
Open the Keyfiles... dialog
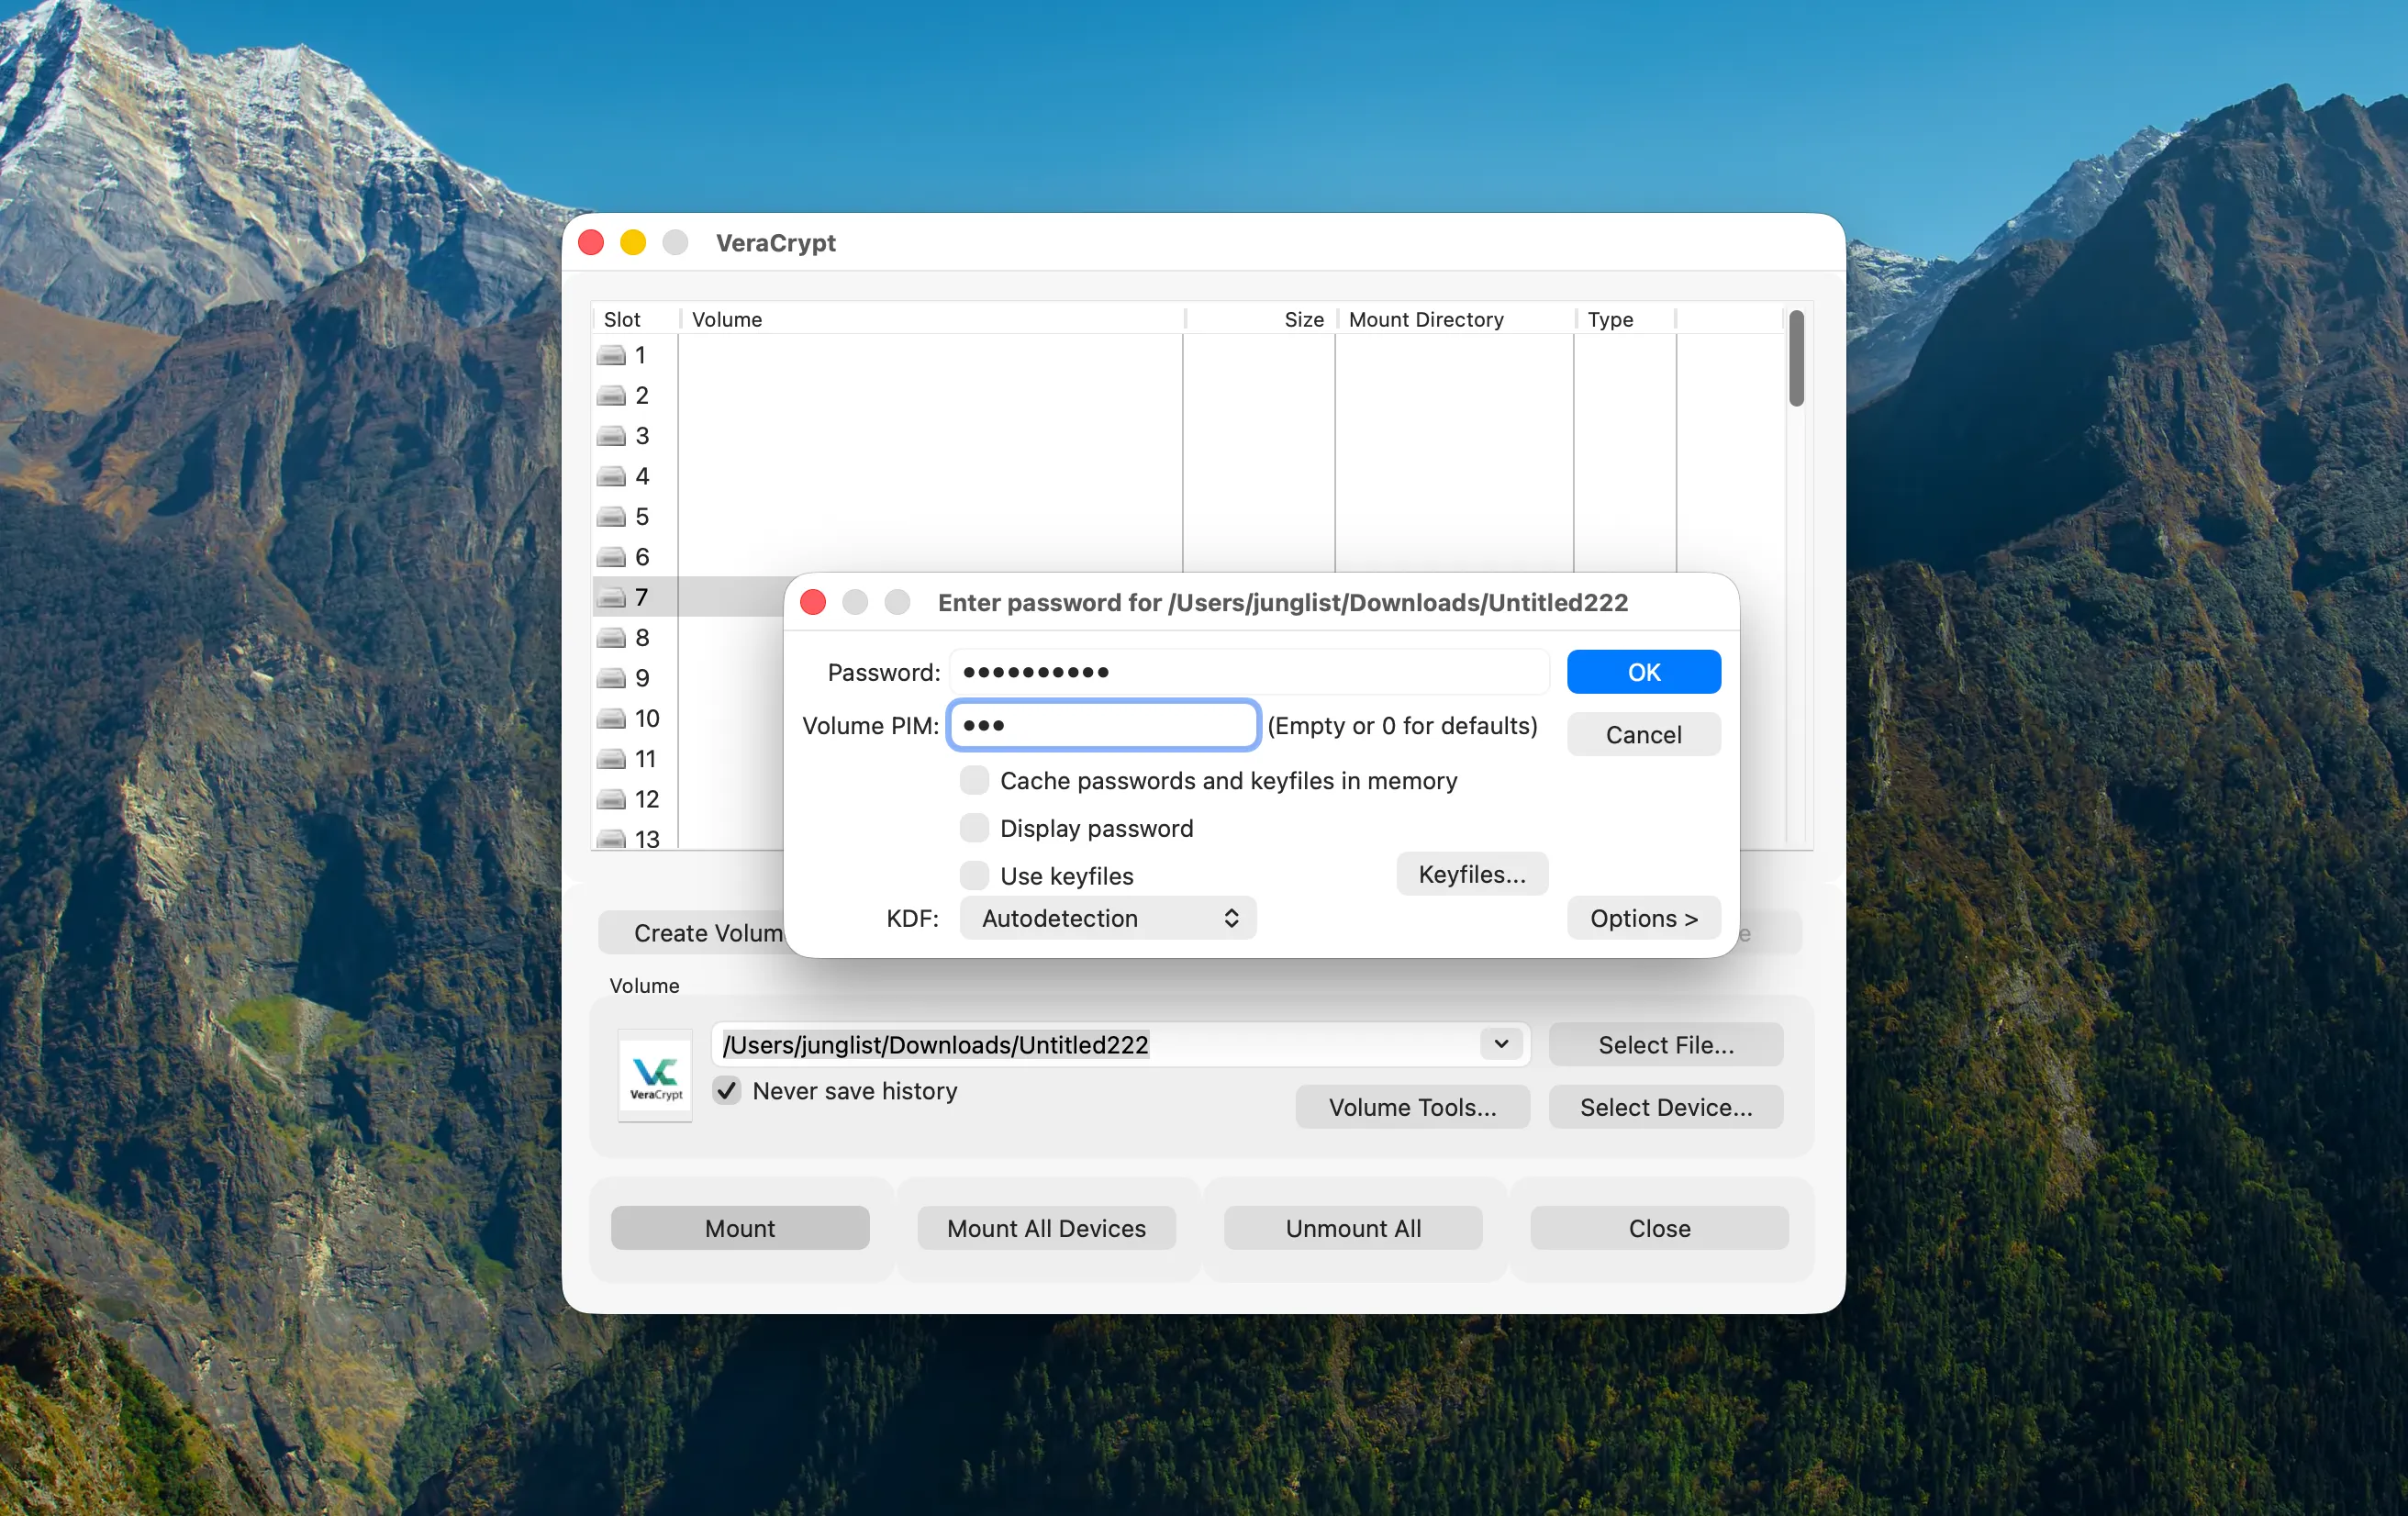coord(1472,874)
